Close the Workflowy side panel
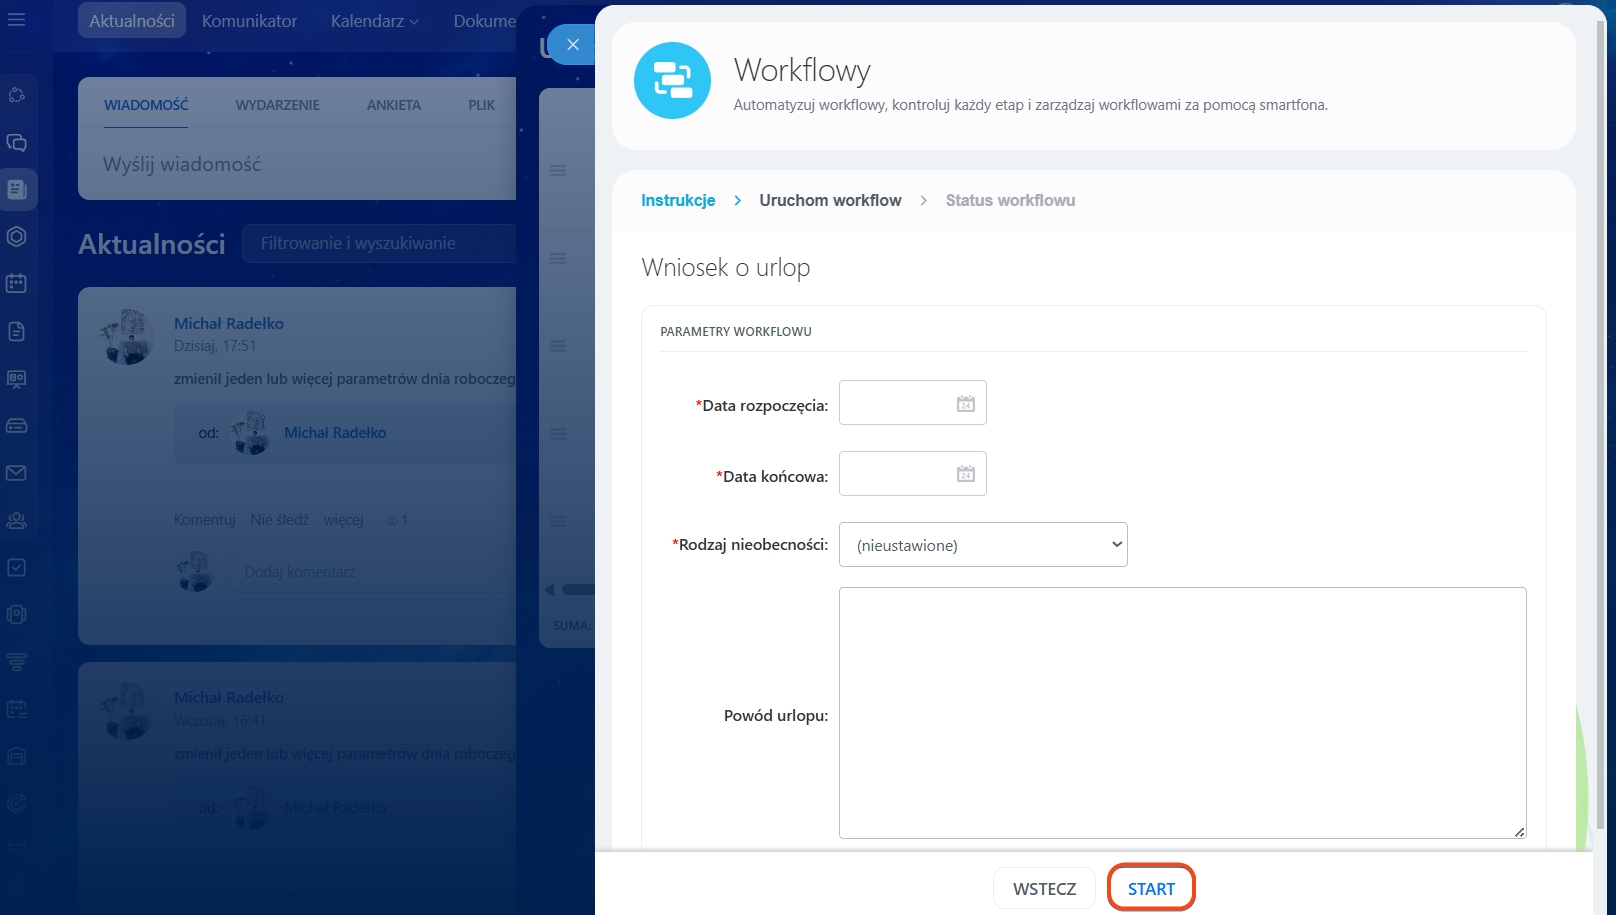The height and width of the screenshot is (915, 1616). point(573,44)
